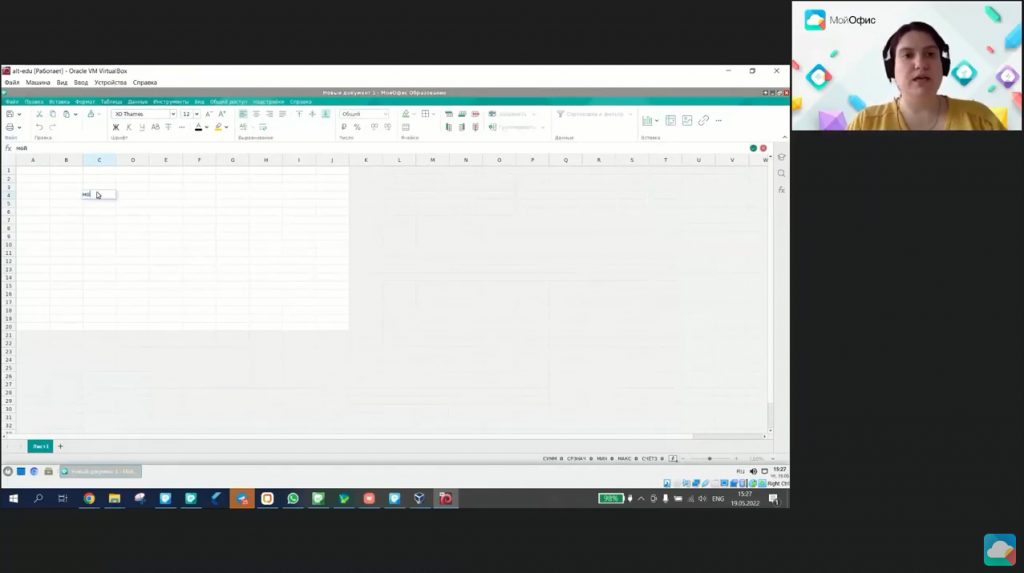Viewport: 1024px width, 573px height.
Task: Open WhatsApp from Windows taskbar
Action: [293, 499]
